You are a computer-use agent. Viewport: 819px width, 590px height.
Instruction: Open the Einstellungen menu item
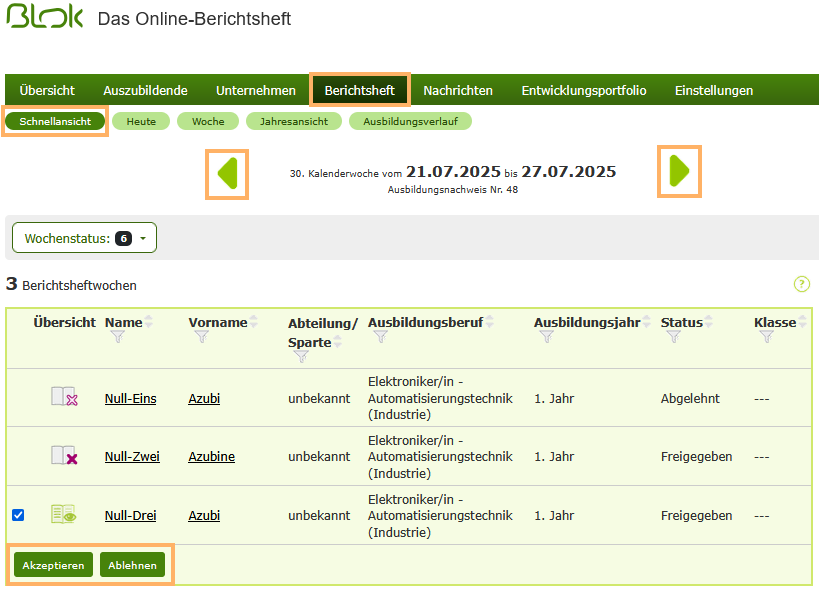[x=713, y=89]
